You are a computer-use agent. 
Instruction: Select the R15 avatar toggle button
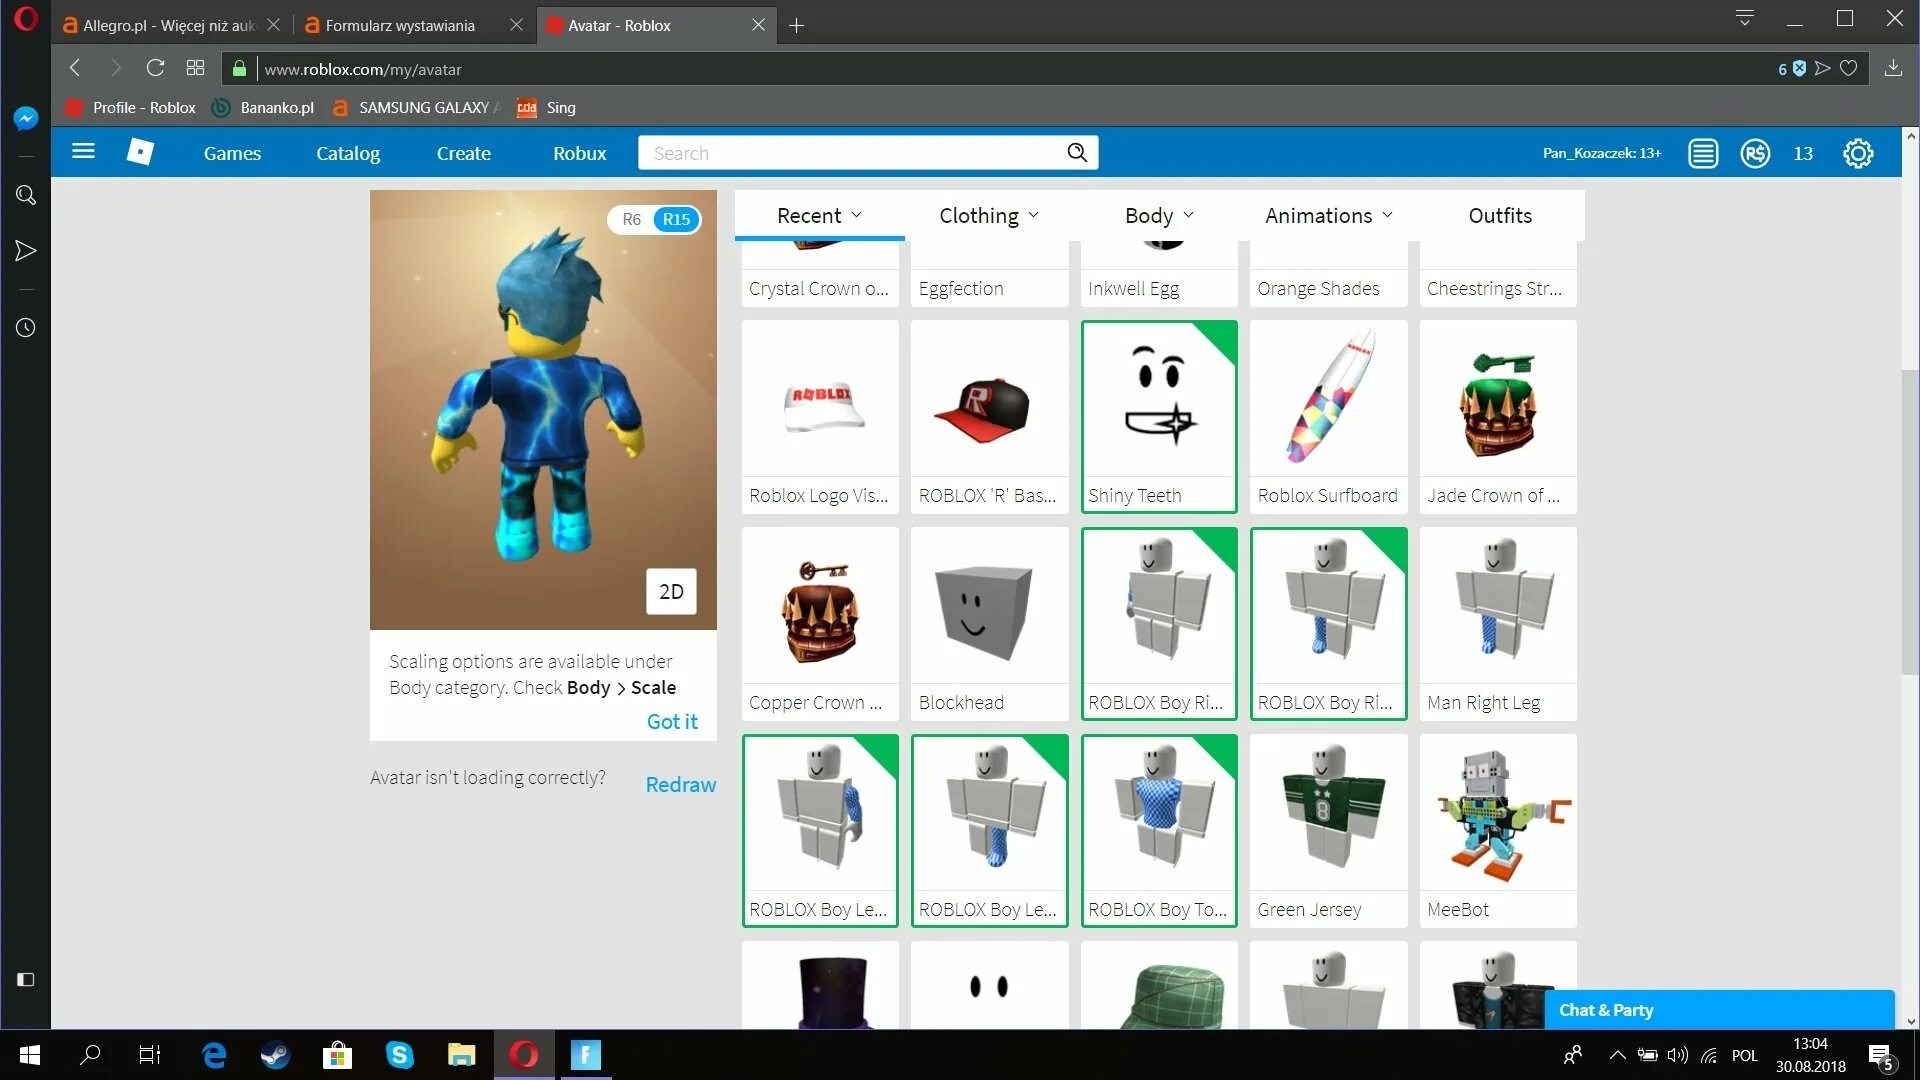(676, 219)
